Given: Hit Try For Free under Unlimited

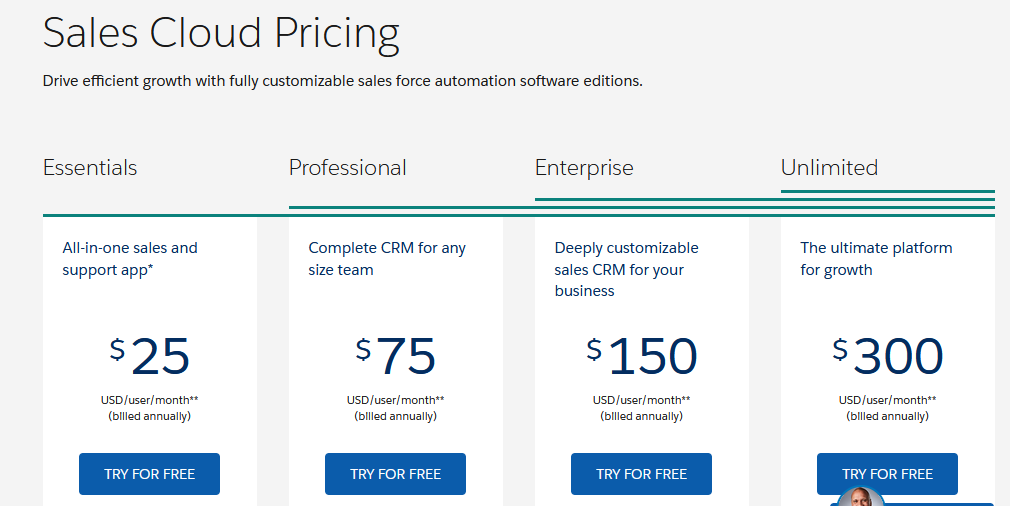Looking at the screenshot, I should 887,474.
